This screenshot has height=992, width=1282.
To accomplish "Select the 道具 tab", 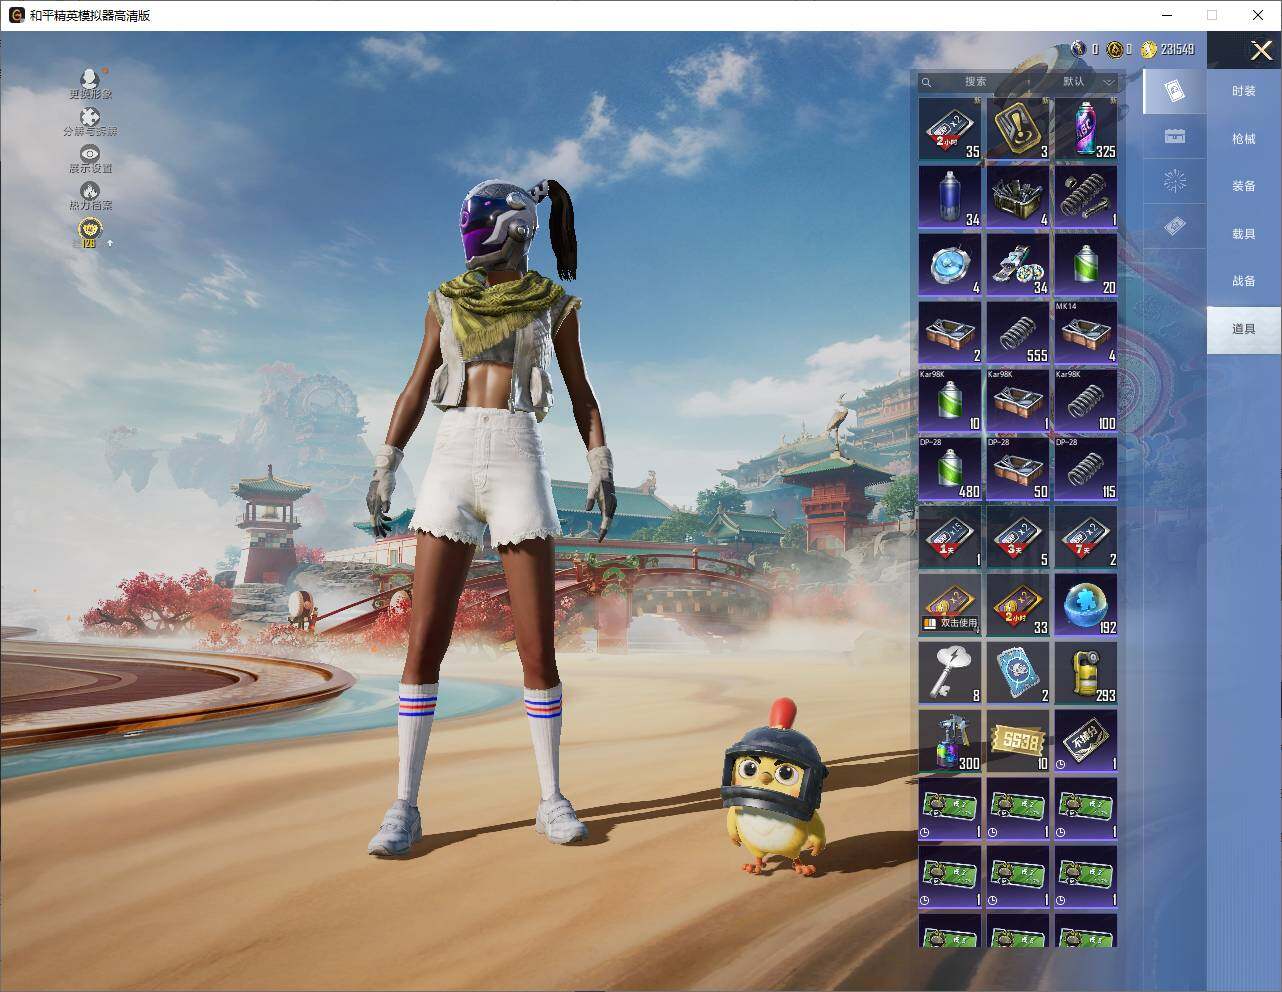I will tap(1244, 329).
